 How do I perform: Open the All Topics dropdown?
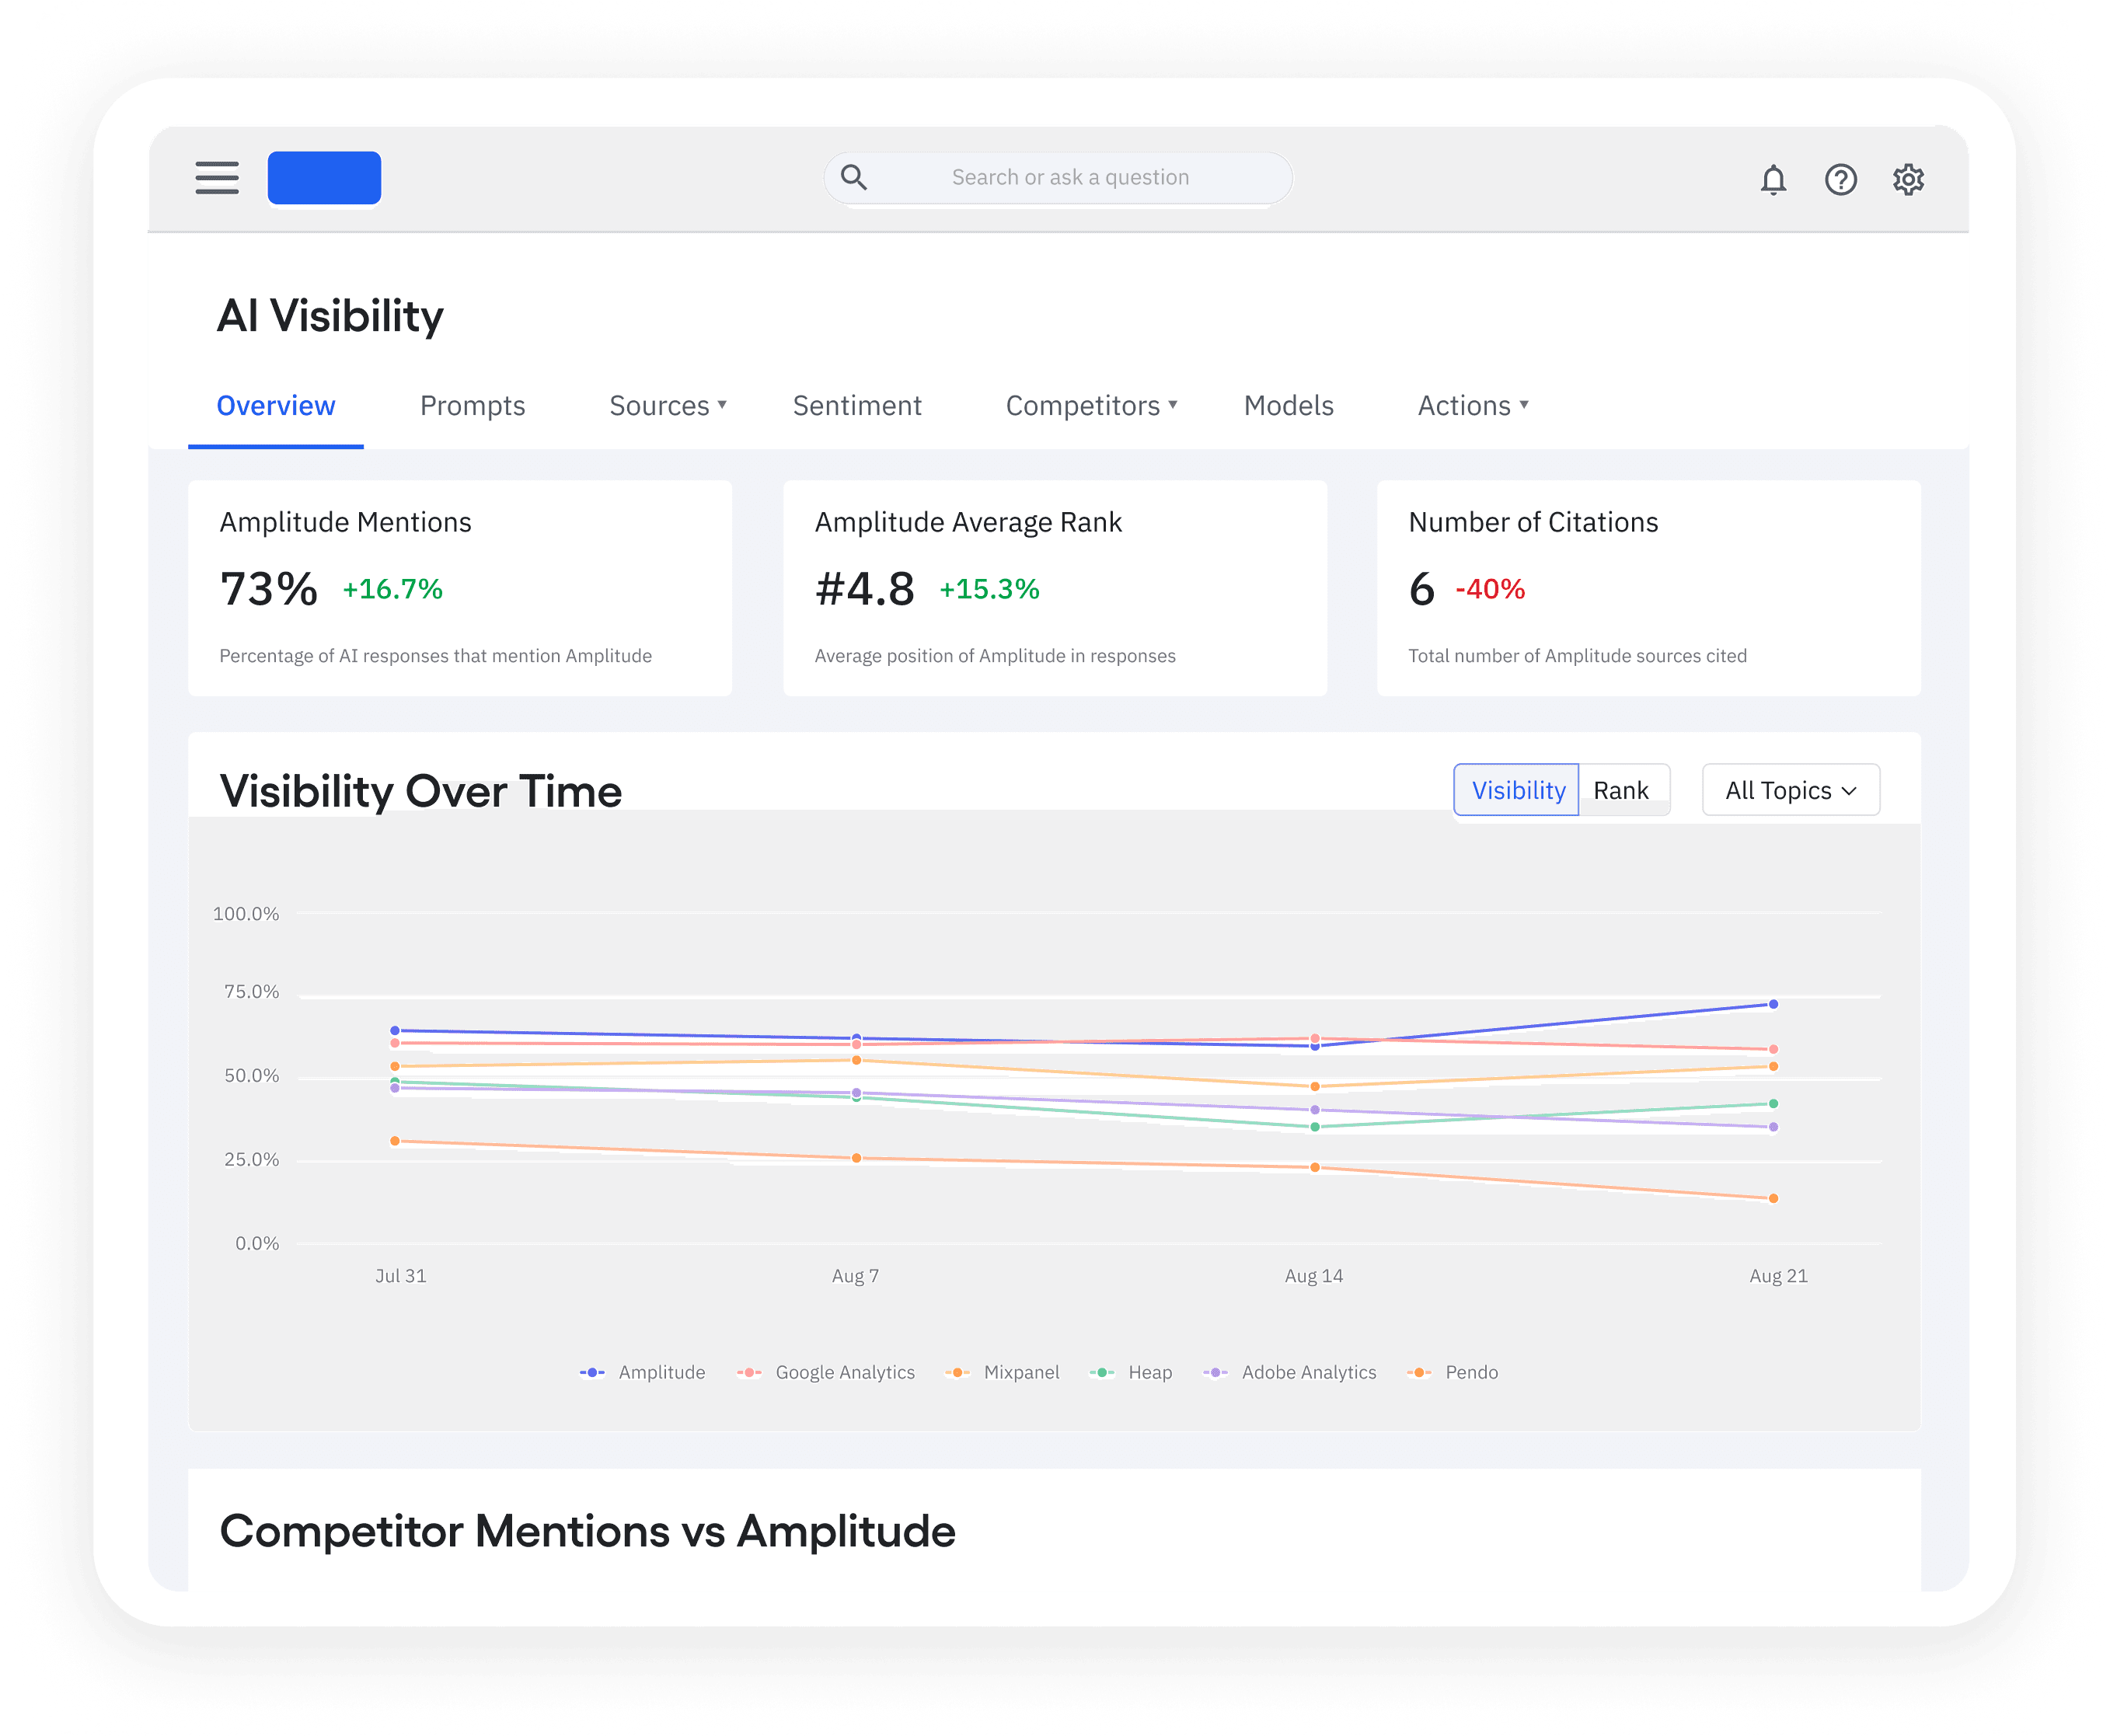pos(1789,789)
